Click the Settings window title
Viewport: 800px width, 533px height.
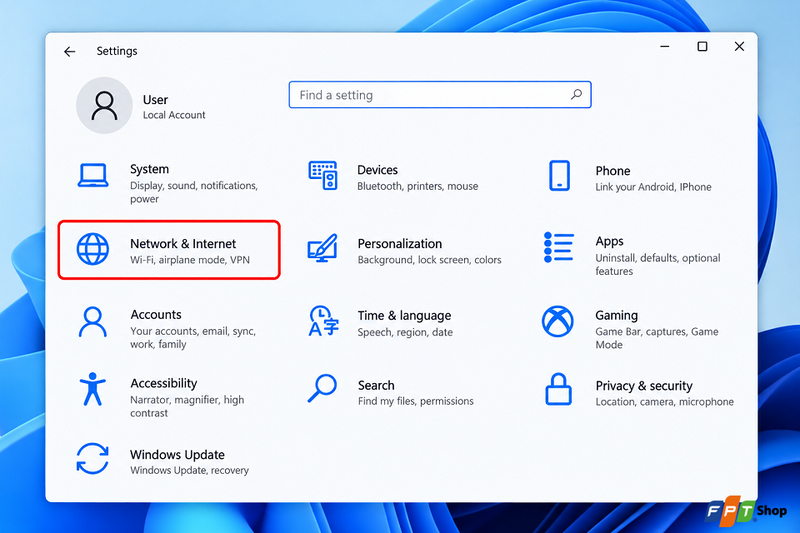pos(117,51)
